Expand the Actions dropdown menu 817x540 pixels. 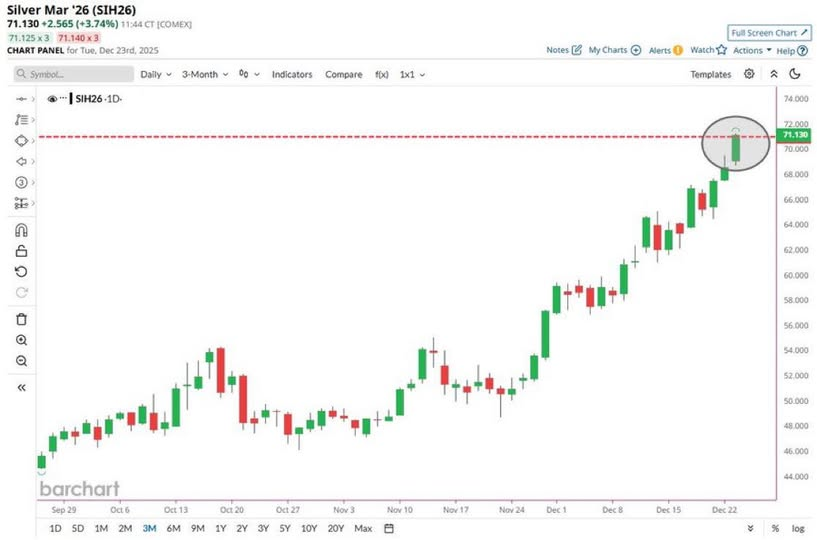pyautogui.click(x=752, y=50)
